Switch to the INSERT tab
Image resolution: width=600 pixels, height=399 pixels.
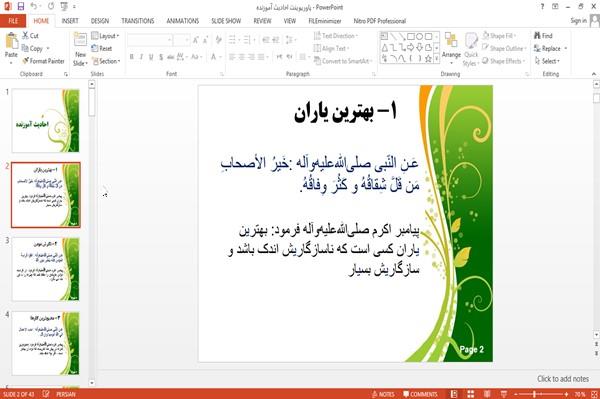tap(70, 21)
